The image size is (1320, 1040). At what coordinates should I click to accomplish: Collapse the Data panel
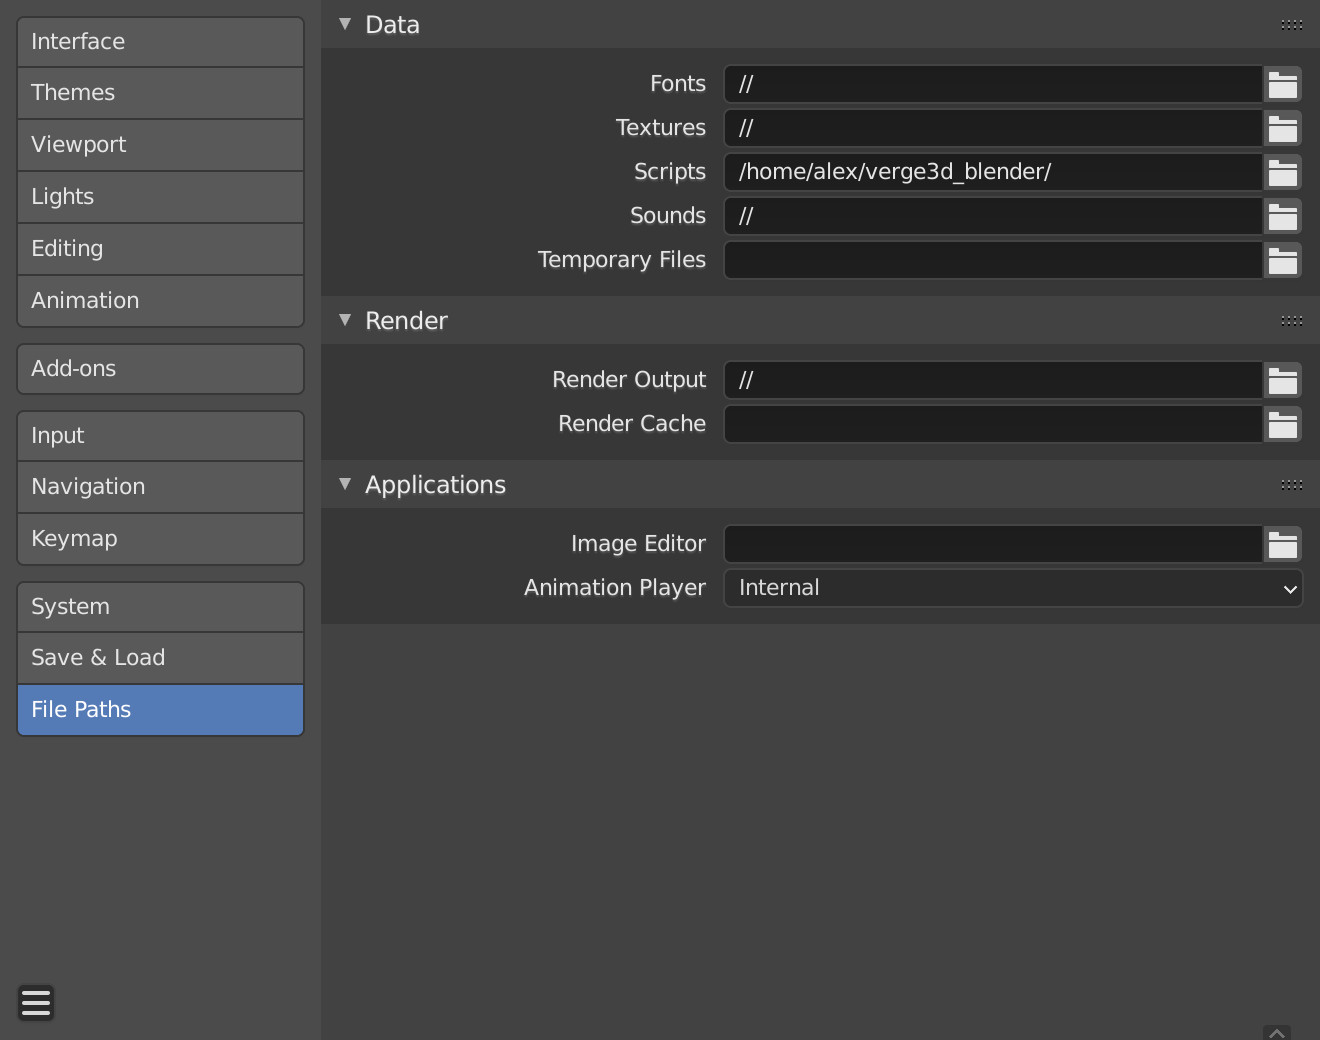pos(345,24)
